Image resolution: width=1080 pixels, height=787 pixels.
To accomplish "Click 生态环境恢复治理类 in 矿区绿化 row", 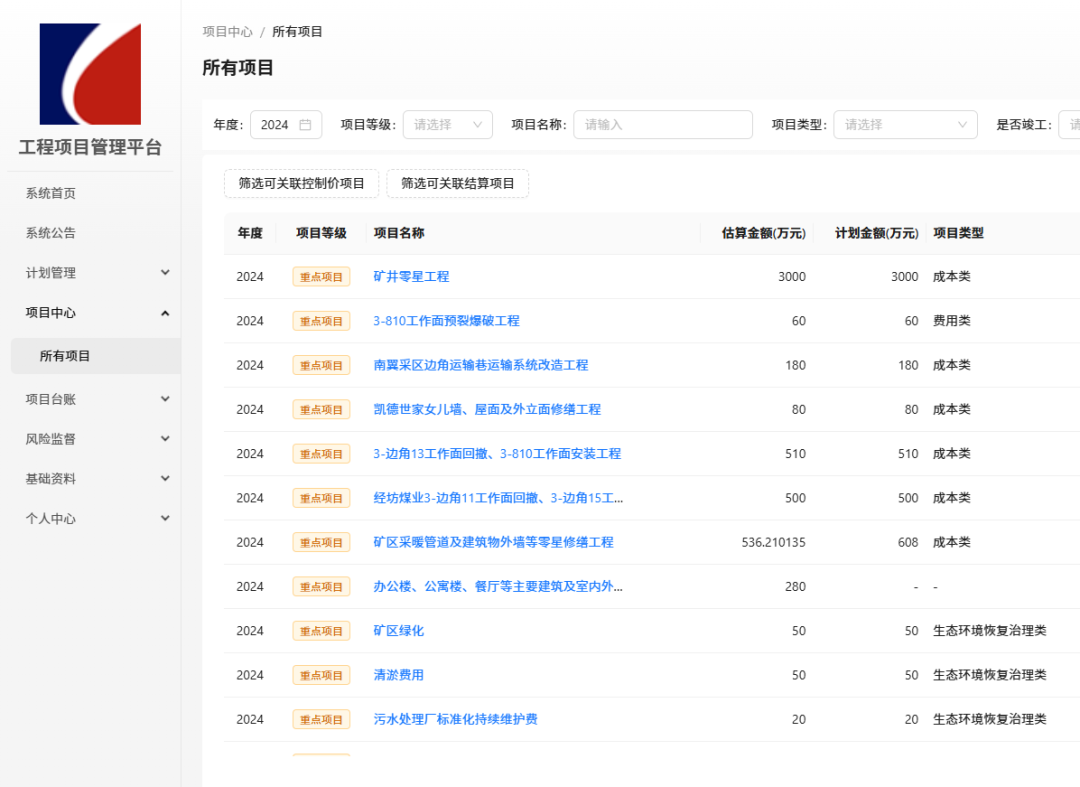I will 990,631.
